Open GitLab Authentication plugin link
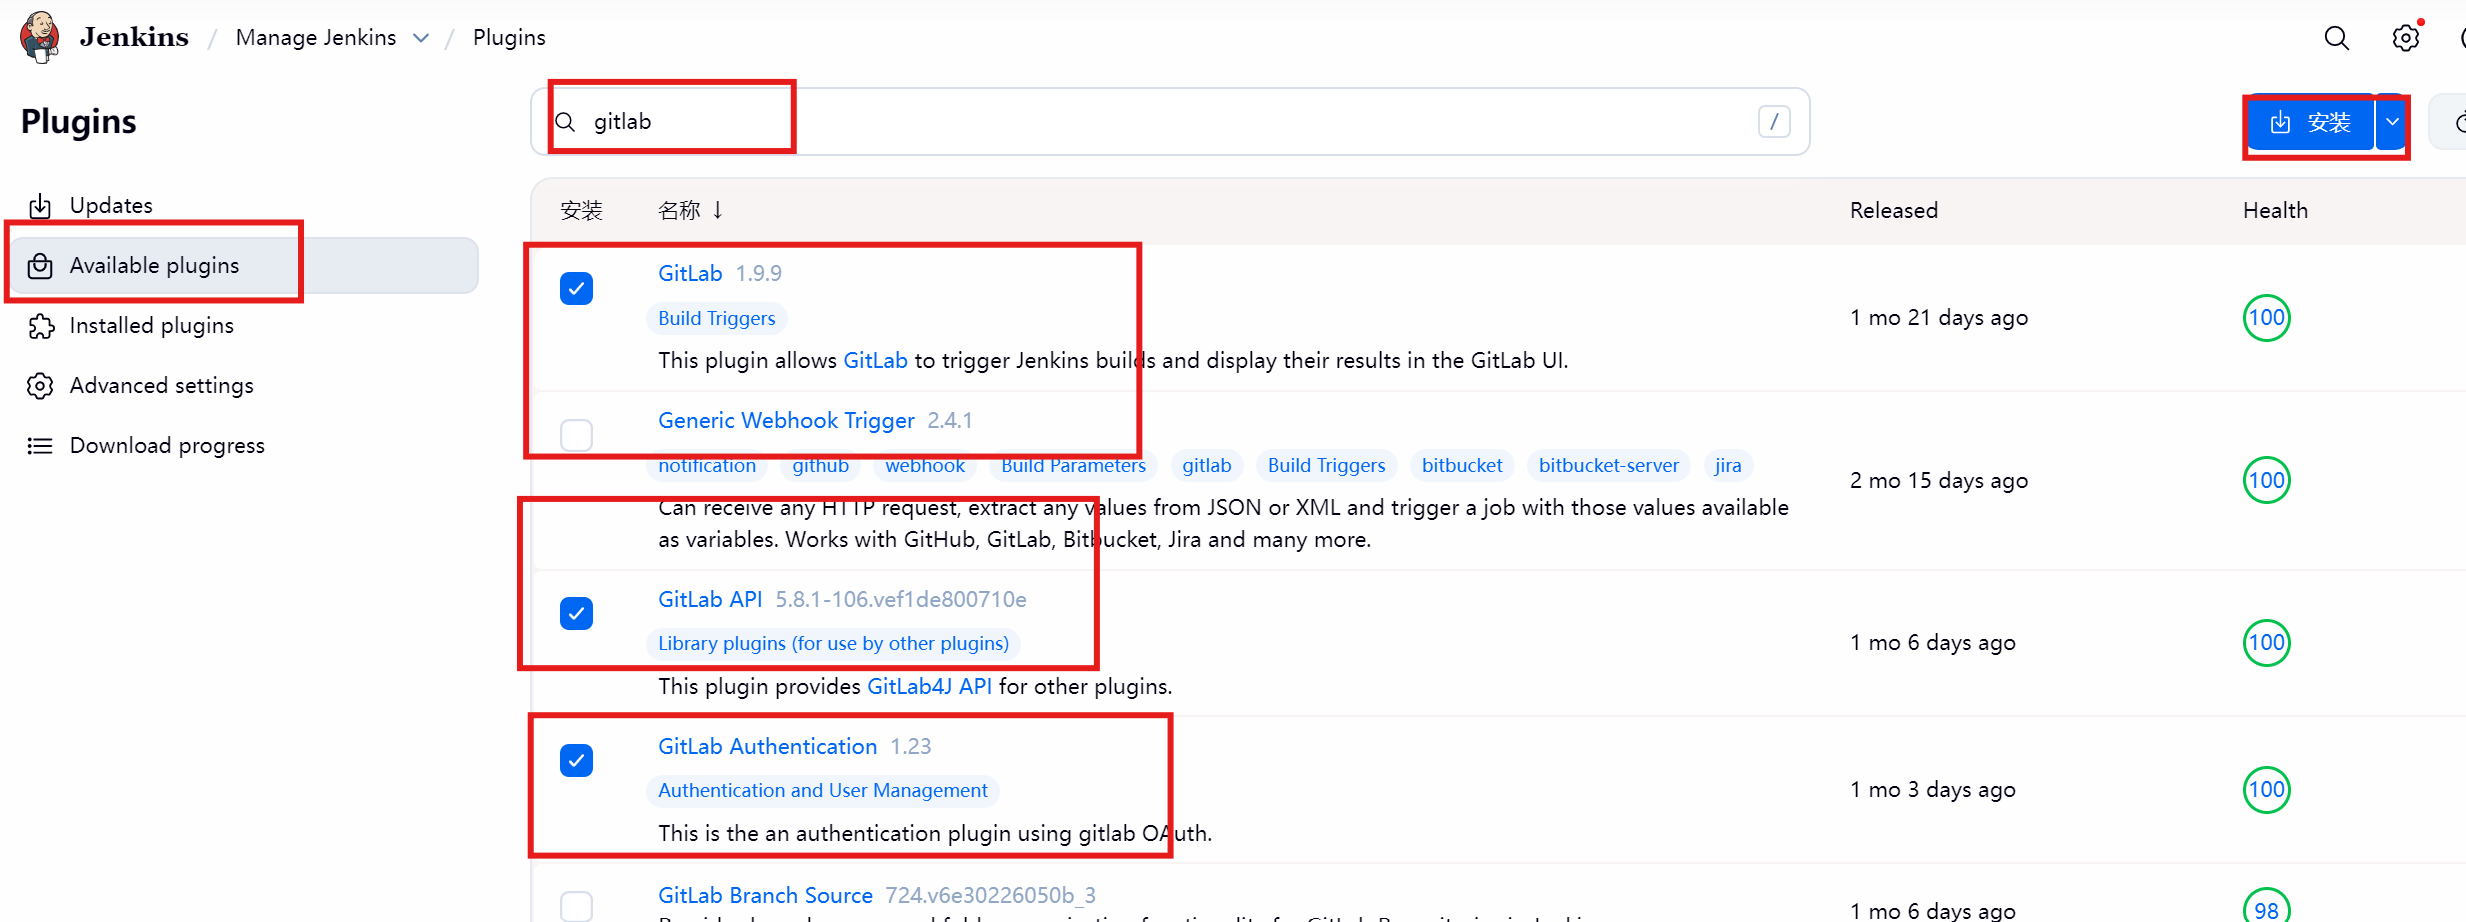The height and width of the screenshot is (922, 2466). (x=767, y=746)
